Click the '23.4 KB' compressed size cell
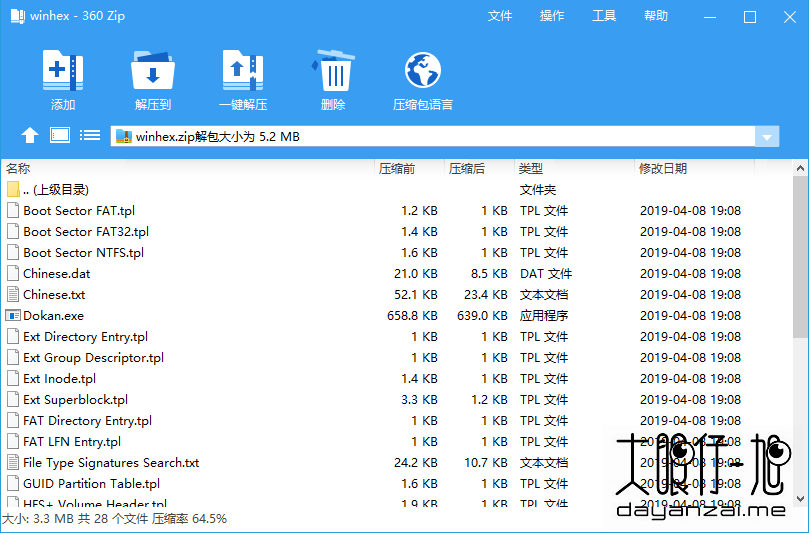809x533 pixels. pyautogui.click(x=486, y=294)
